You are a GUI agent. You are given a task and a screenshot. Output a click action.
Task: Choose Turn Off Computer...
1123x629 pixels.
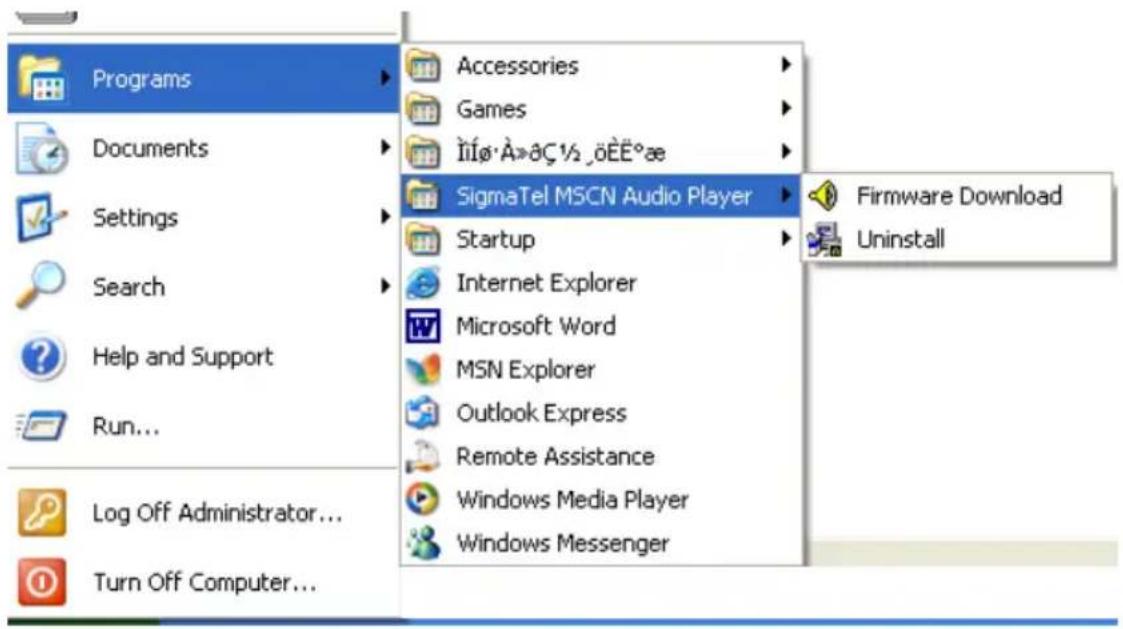(203, 582)
